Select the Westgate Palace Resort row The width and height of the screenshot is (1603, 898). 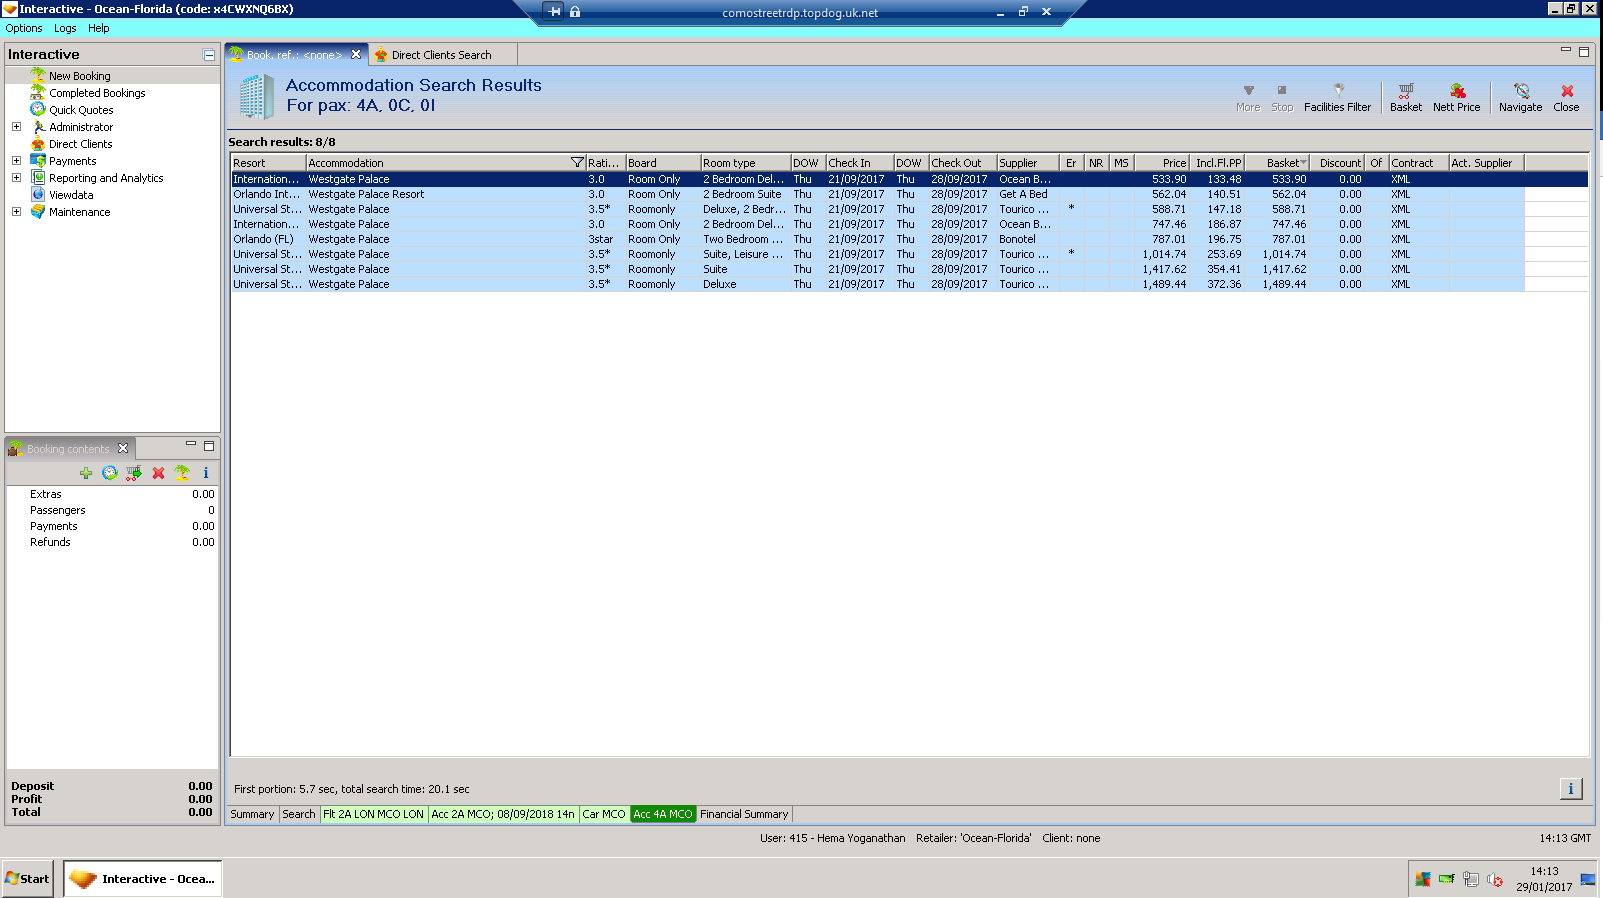click(878, 194)
